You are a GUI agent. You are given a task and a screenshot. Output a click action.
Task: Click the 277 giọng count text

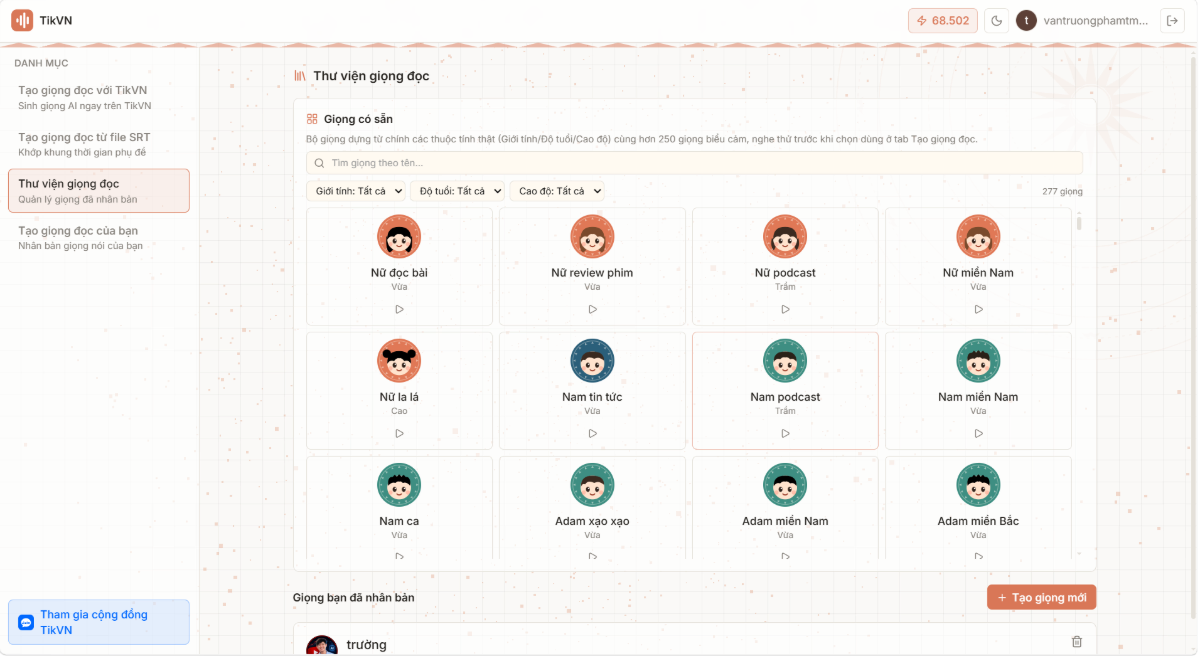click(x=1062, y=191)
